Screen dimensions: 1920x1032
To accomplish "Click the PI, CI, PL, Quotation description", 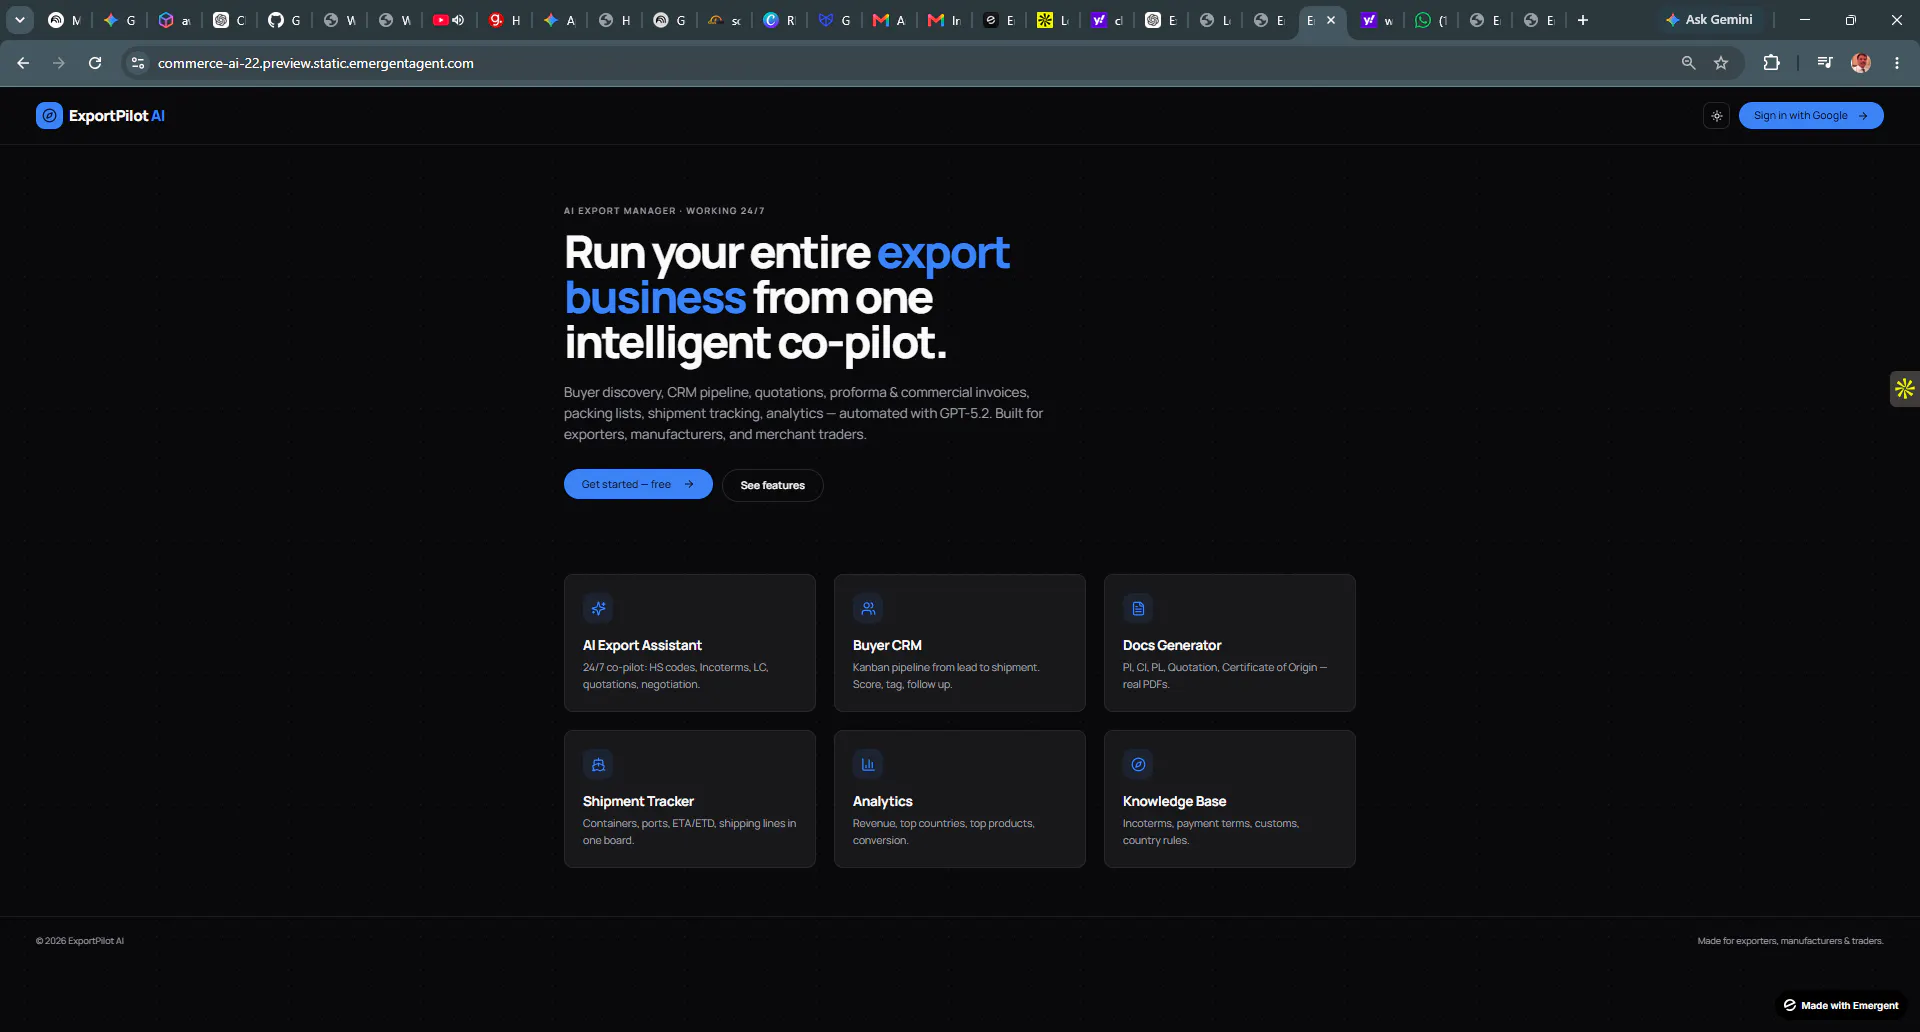I will 1225,676.
